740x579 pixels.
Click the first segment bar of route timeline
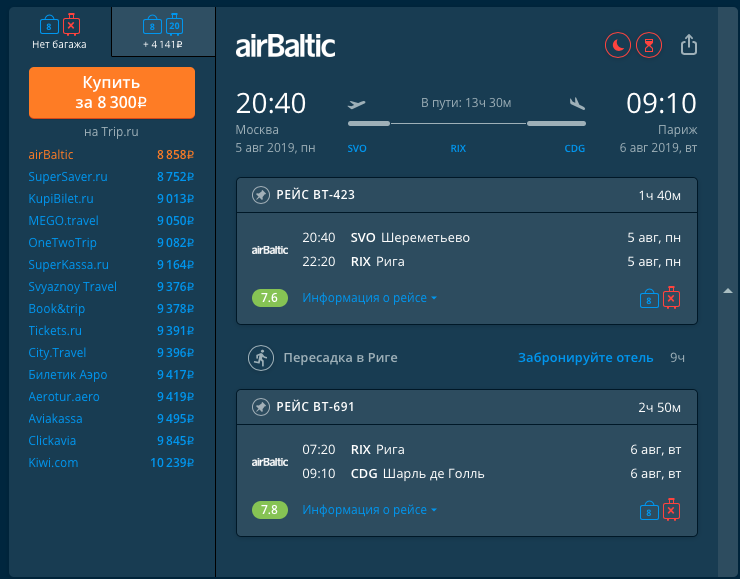pyautogui.click(x=369, y=124)
